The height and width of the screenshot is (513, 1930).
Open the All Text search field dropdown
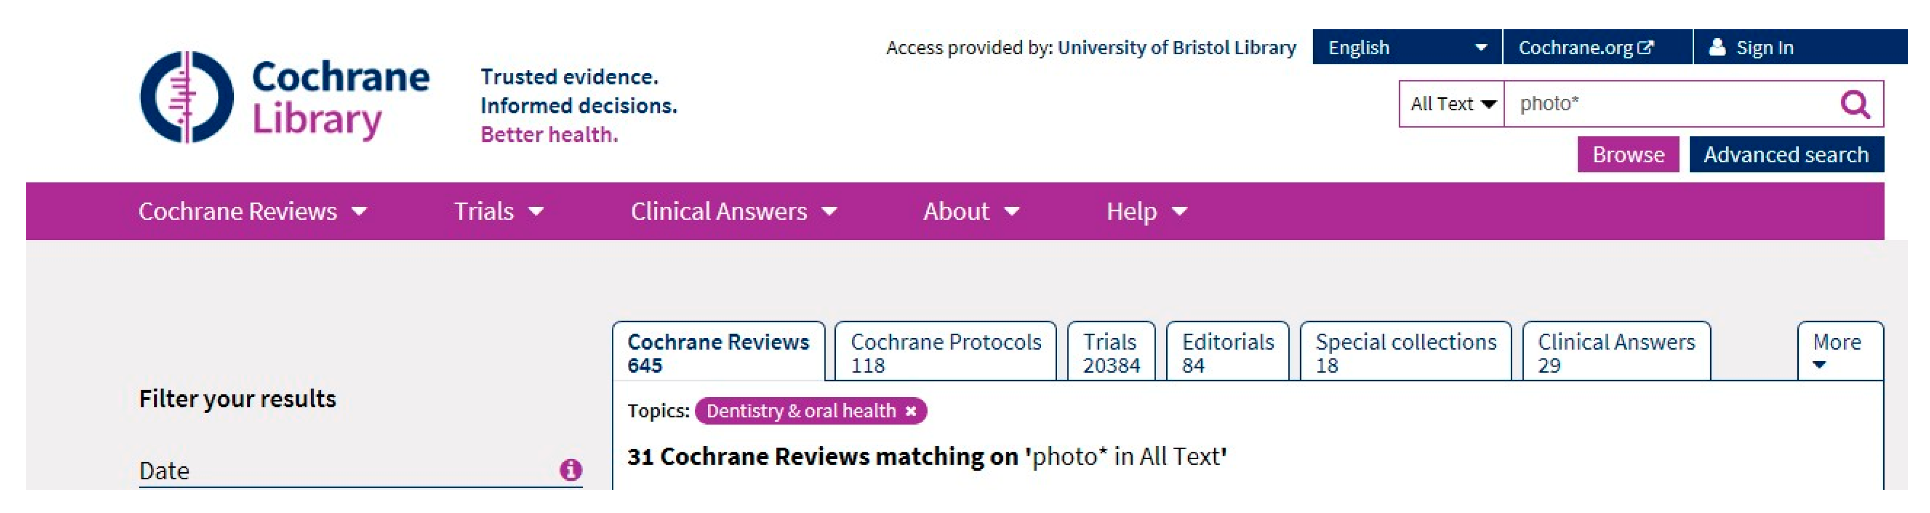click(x=1452, y=104)
